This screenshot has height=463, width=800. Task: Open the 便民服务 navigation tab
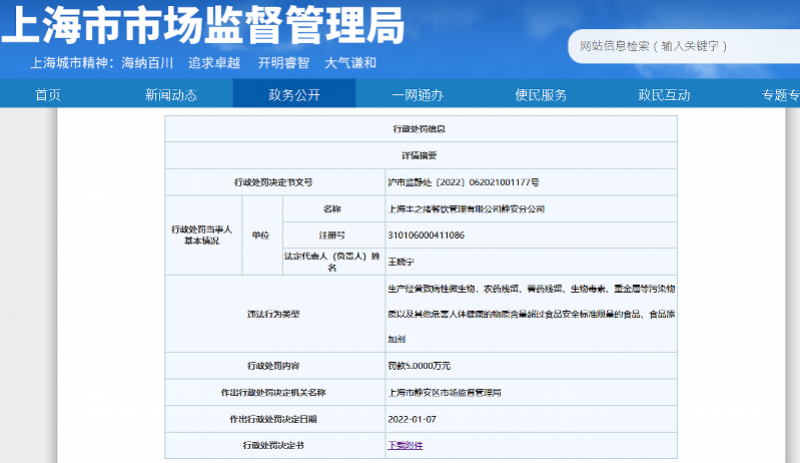click(541, 95)
